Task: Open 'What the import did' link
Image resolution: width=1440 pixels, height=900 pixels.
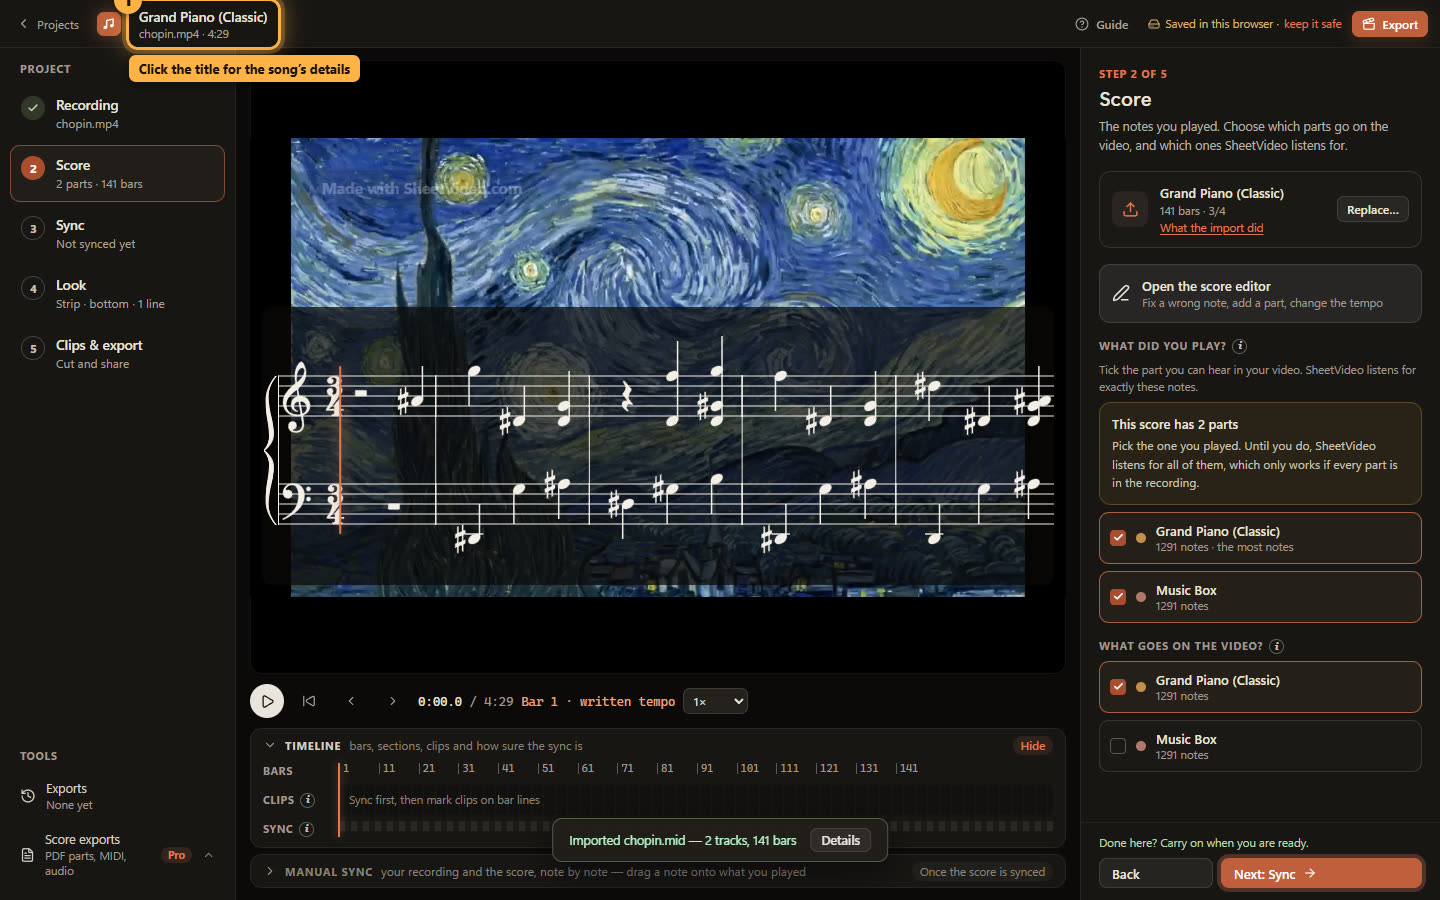Action: tap(1211, 228)
